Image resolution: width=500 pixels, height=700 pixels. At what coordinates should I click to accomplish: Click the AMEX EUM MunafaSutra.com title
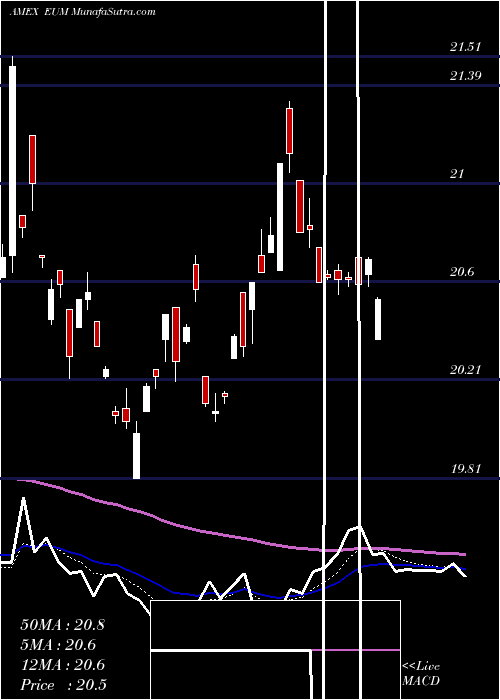tap(83, 12)
